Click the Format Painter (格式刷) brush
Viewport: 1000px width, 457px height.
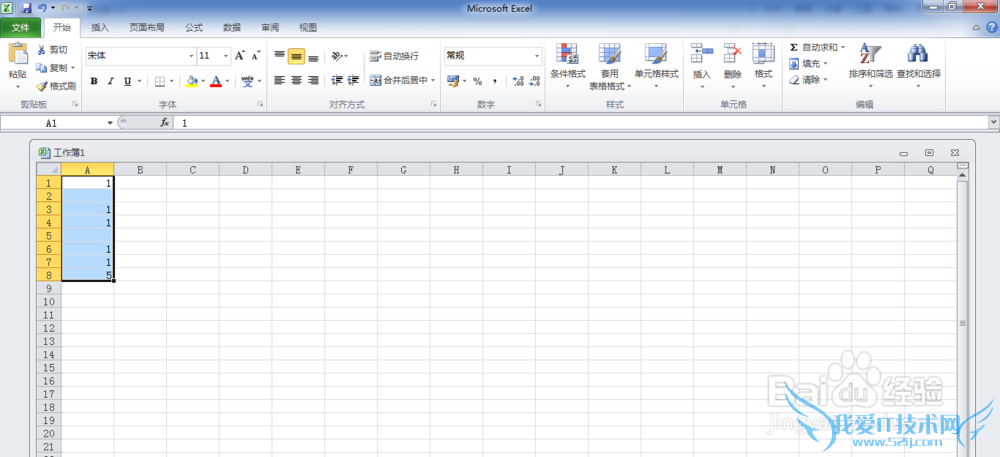pyautogui.click(x=41, y=86)
